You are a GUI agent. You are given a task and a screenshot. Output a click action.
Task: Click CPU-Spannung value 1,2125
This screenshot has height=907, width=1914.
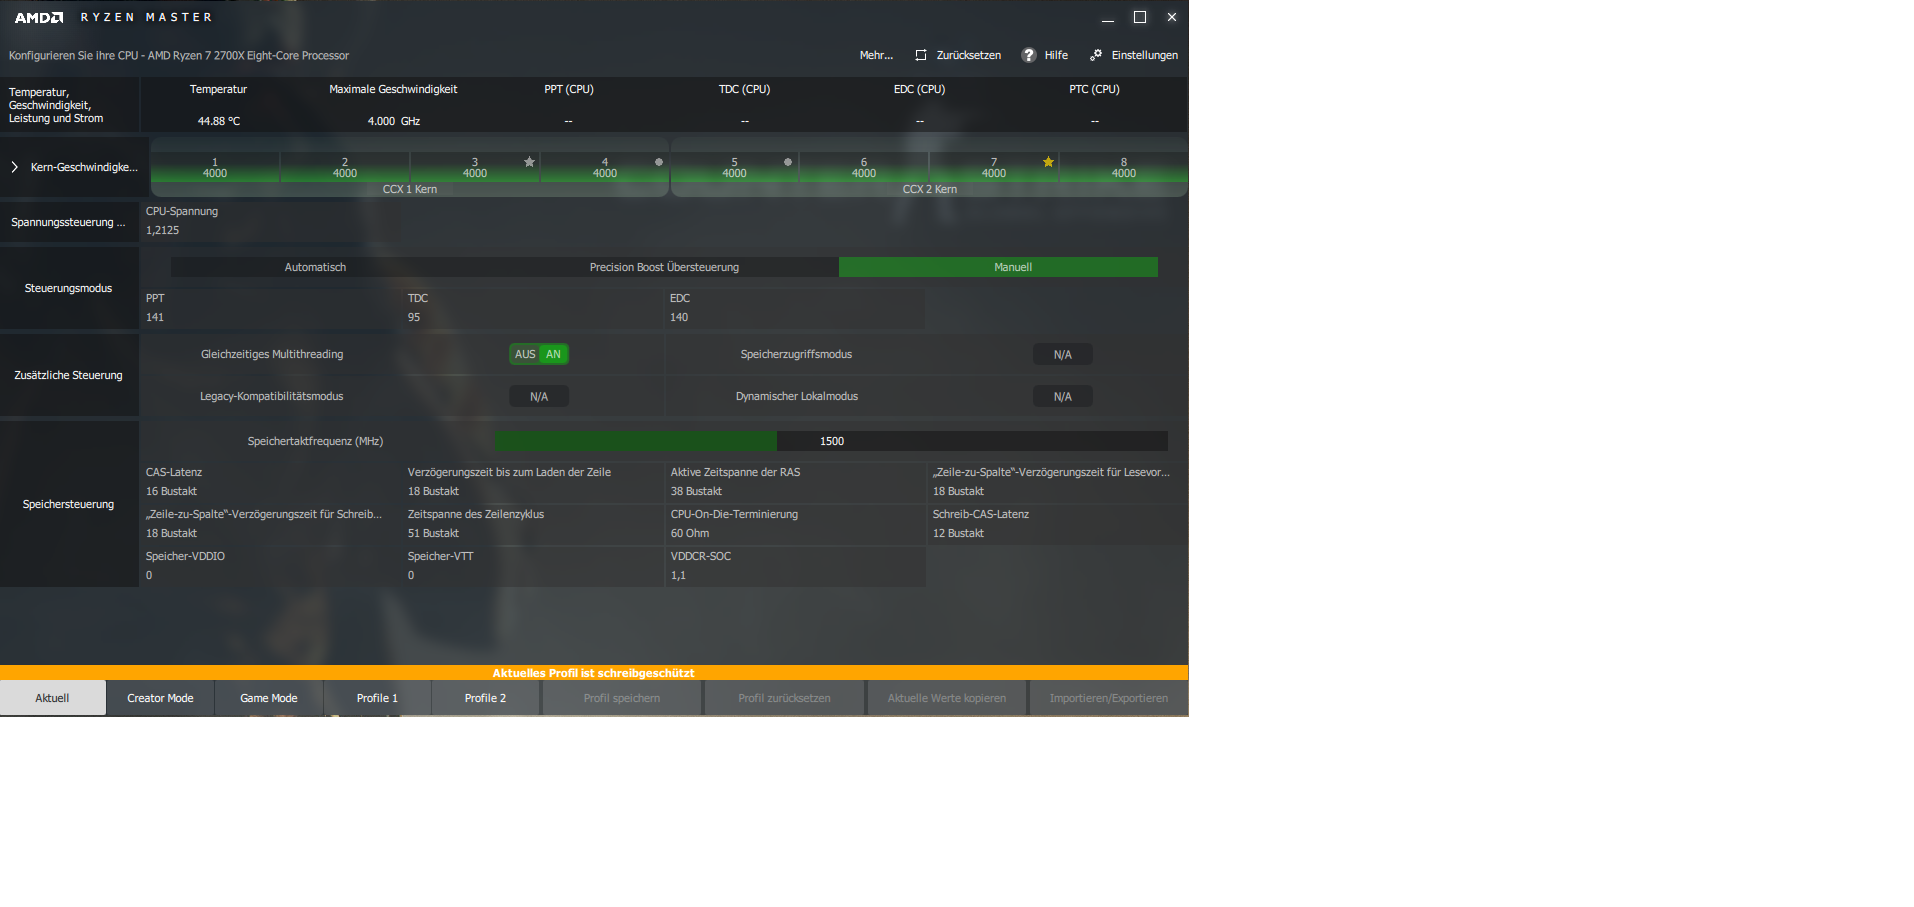(x=163, y=230)
